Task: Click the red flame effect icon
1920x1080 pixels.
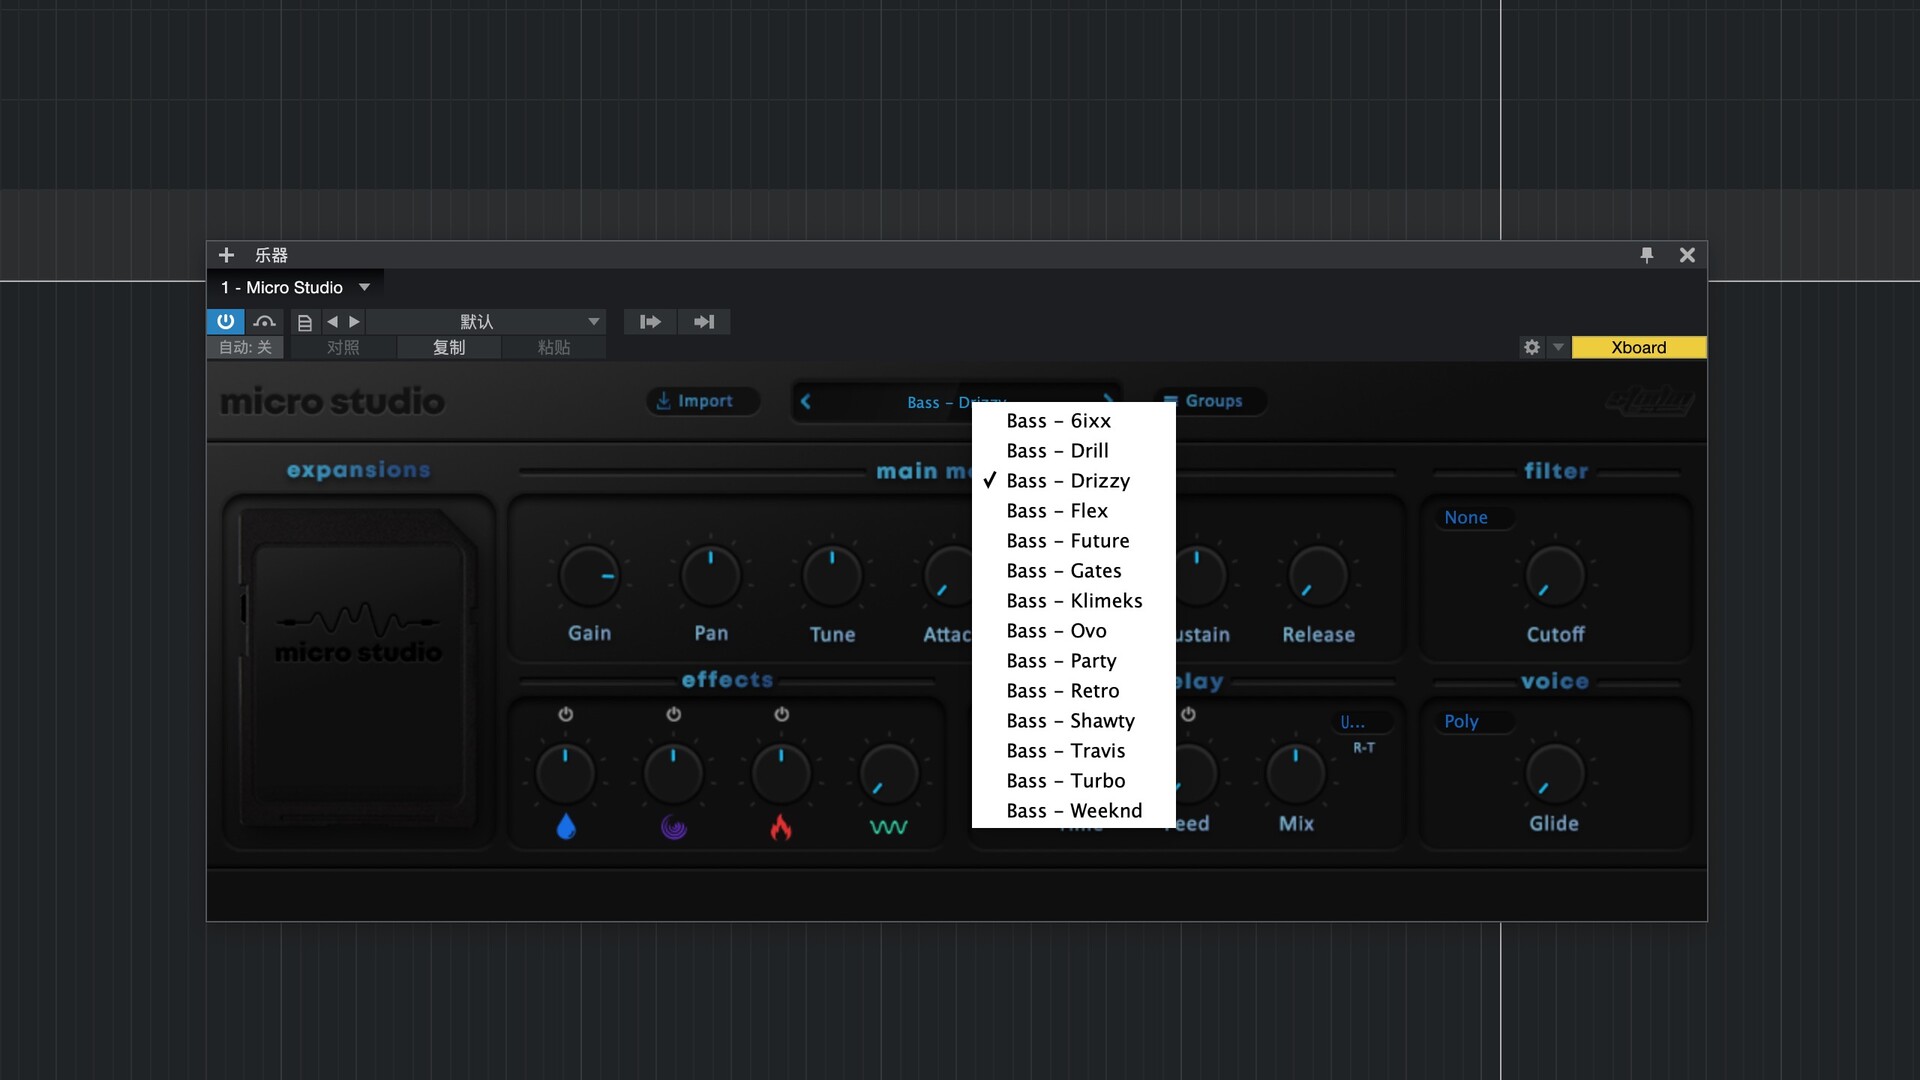Action: tap(781, 827)
